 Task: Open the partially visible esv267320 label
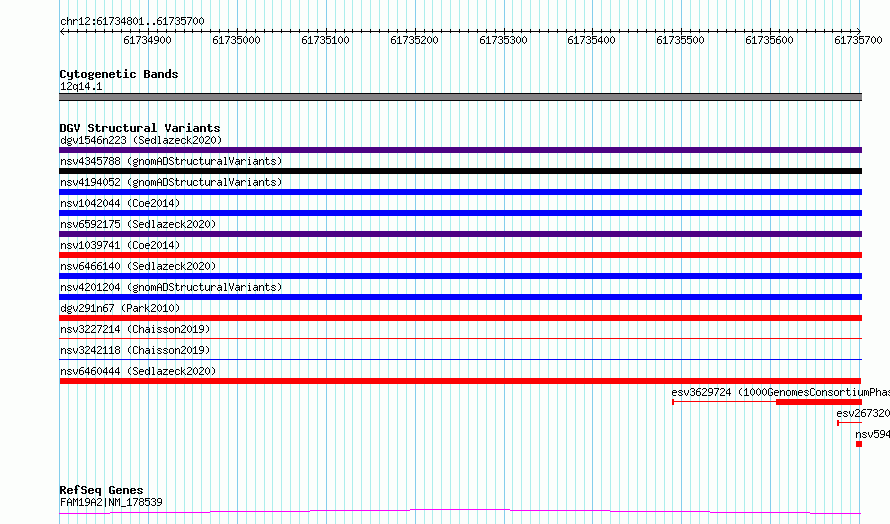[x=863, y=413]
